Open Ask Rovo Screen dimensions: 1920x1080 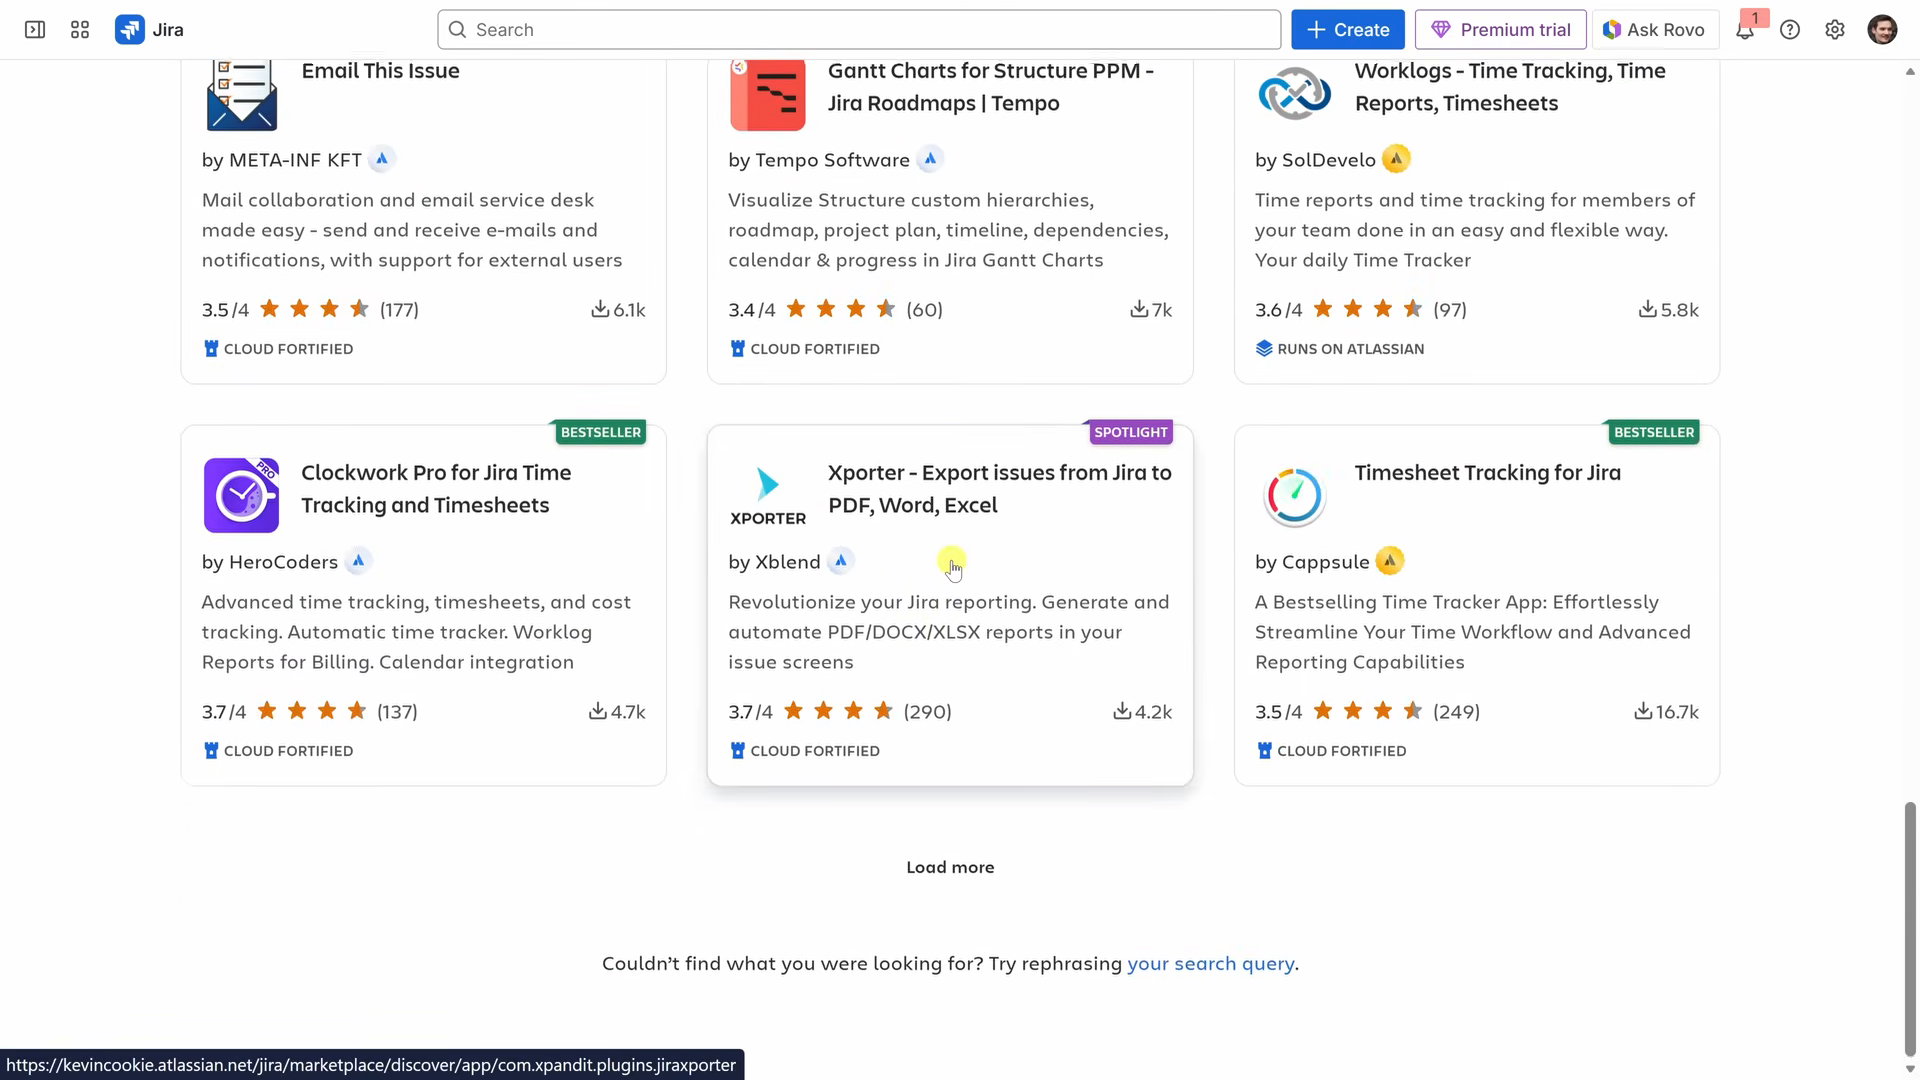[1655, 30]
